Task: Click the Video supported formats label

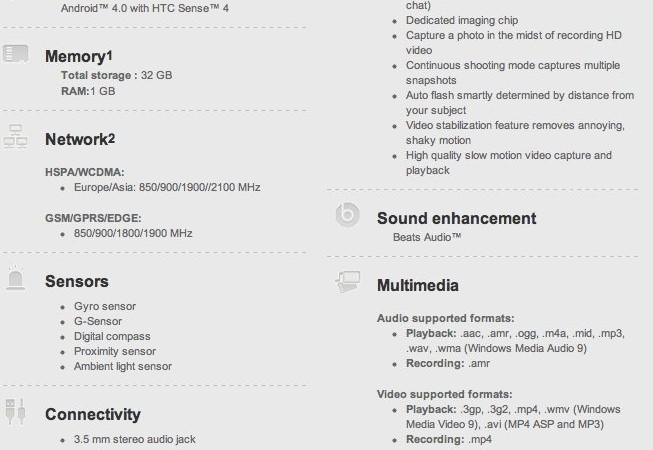Action: [x=444, y=395]
